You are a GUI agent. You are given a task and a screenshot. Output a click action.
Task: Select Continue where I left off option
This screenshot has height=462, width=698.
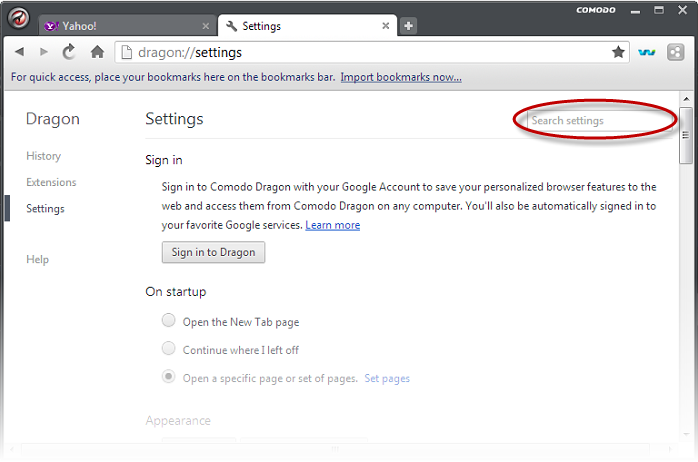pos(168,349)
